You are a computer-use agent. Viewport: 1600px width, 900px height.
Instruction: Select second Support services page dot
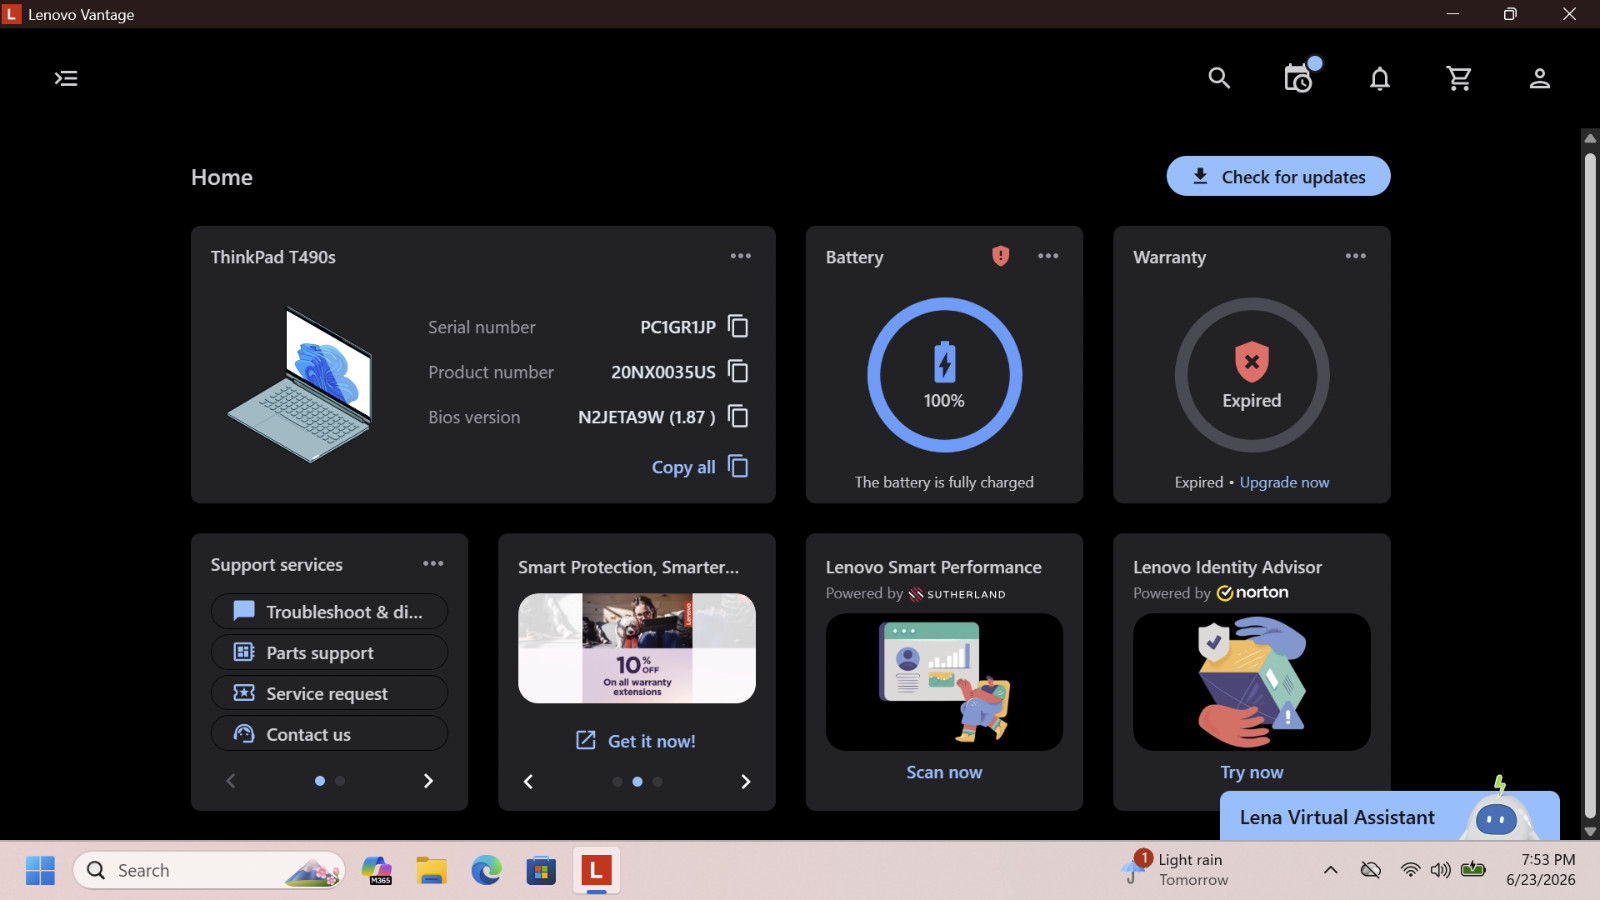tap(340, 781)
